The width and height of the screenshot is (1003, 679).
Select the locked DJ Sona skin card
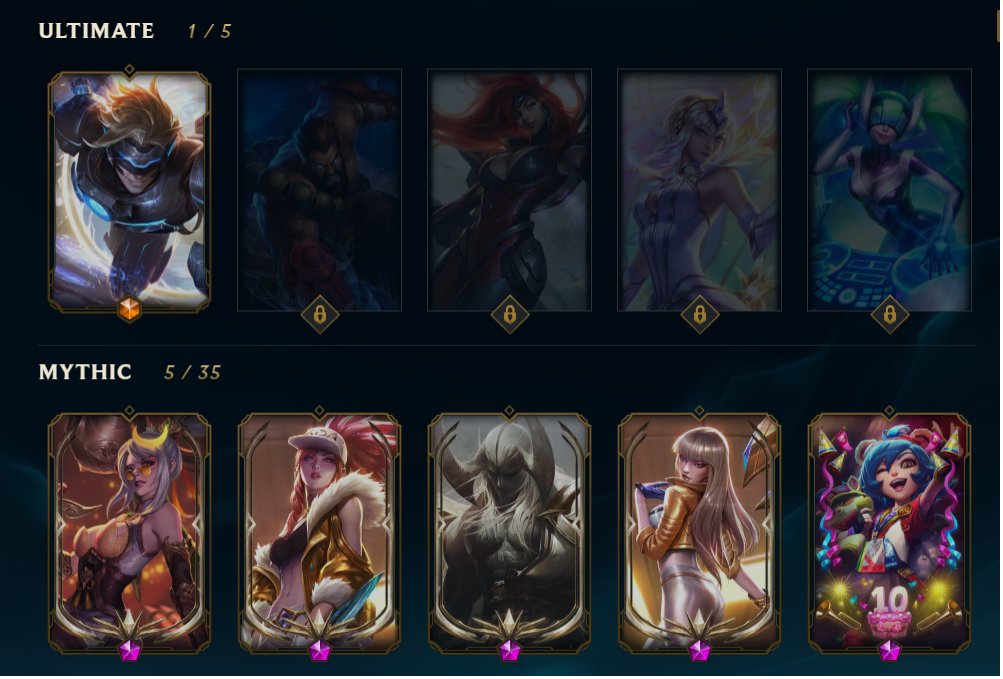(890, 190)
